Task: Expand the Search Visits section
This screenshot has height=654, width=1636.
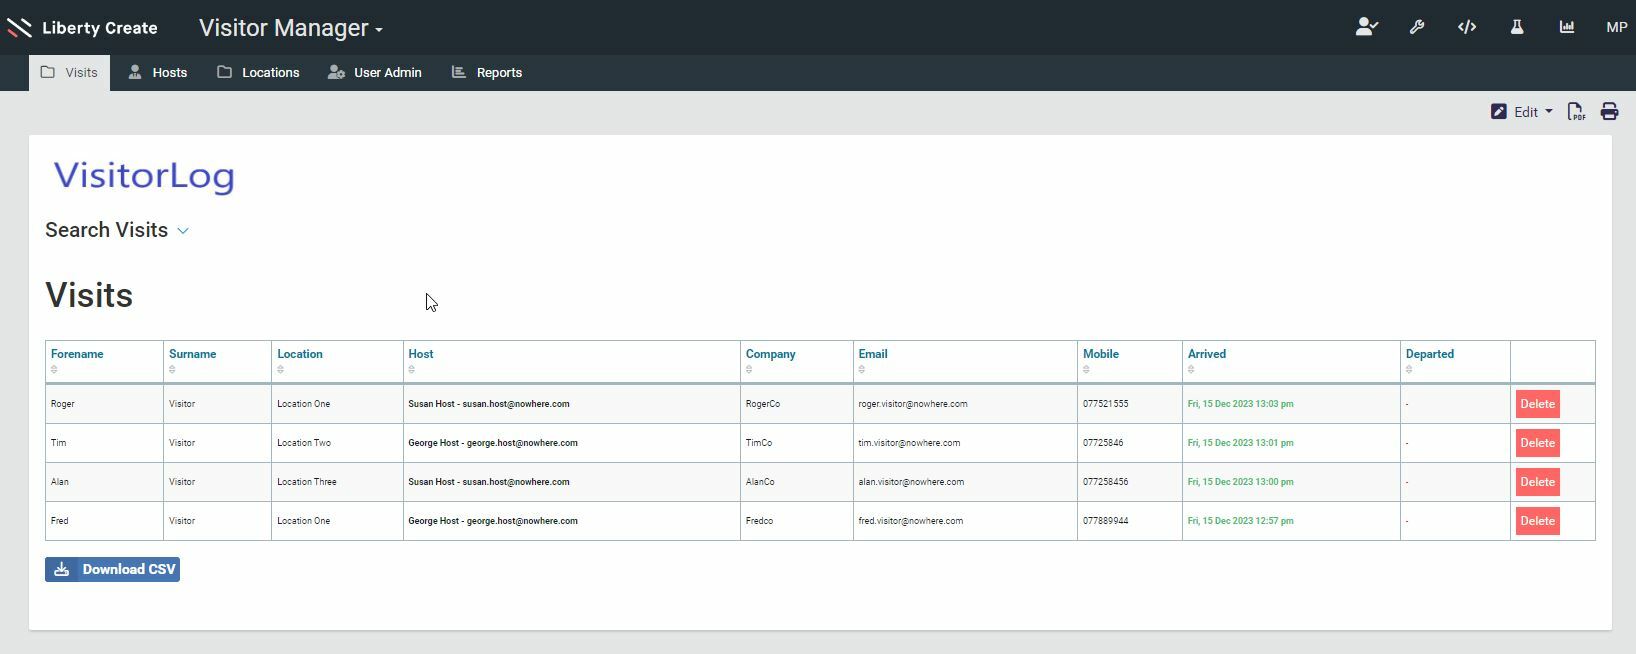Action: [117, 230]
